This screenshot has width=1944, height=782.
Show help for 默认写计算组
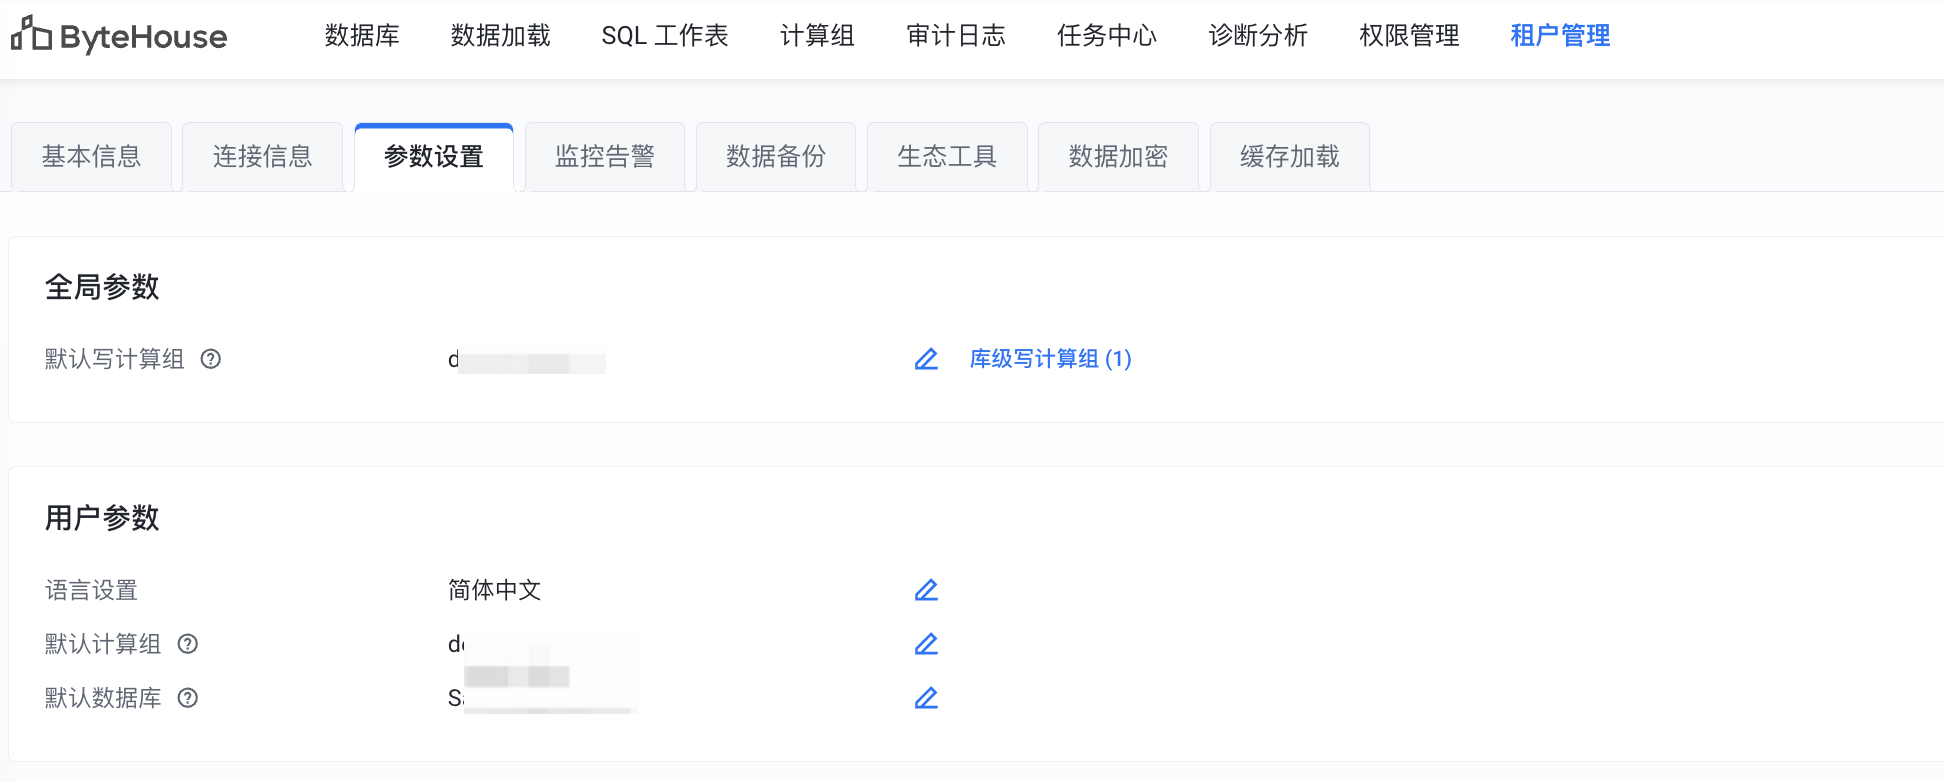point(211,359)
